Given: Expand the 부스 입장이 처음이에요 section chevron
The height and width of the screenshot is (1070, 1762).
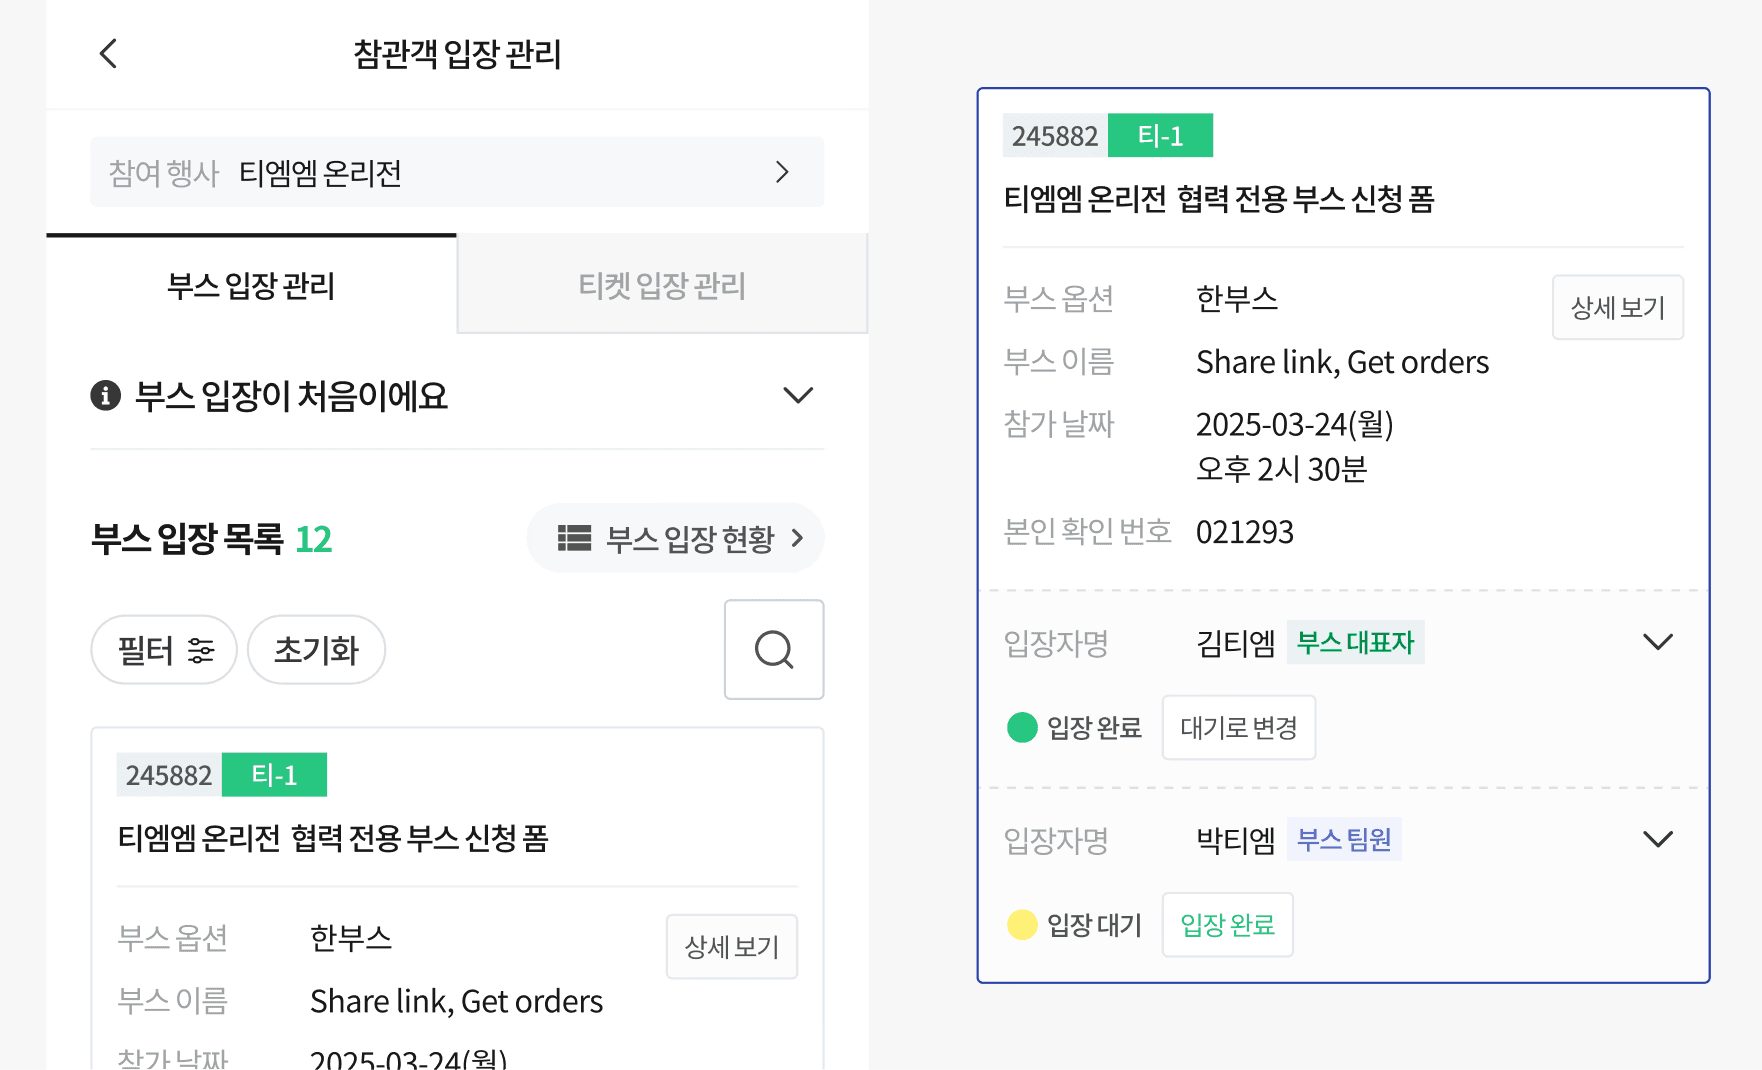Looking at the screenshot, I should pyautogui.click(x=797, y=395).
